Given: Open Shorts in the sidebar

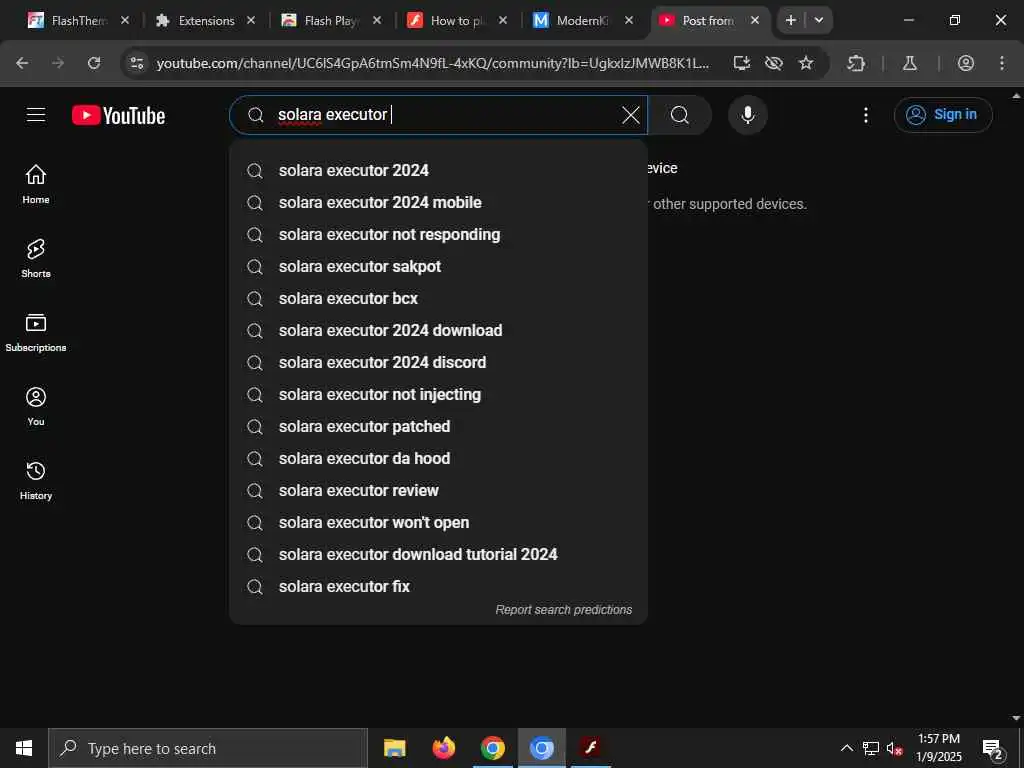Looking at the screenshot, I should pyautogui.click(x=36, y=259).
